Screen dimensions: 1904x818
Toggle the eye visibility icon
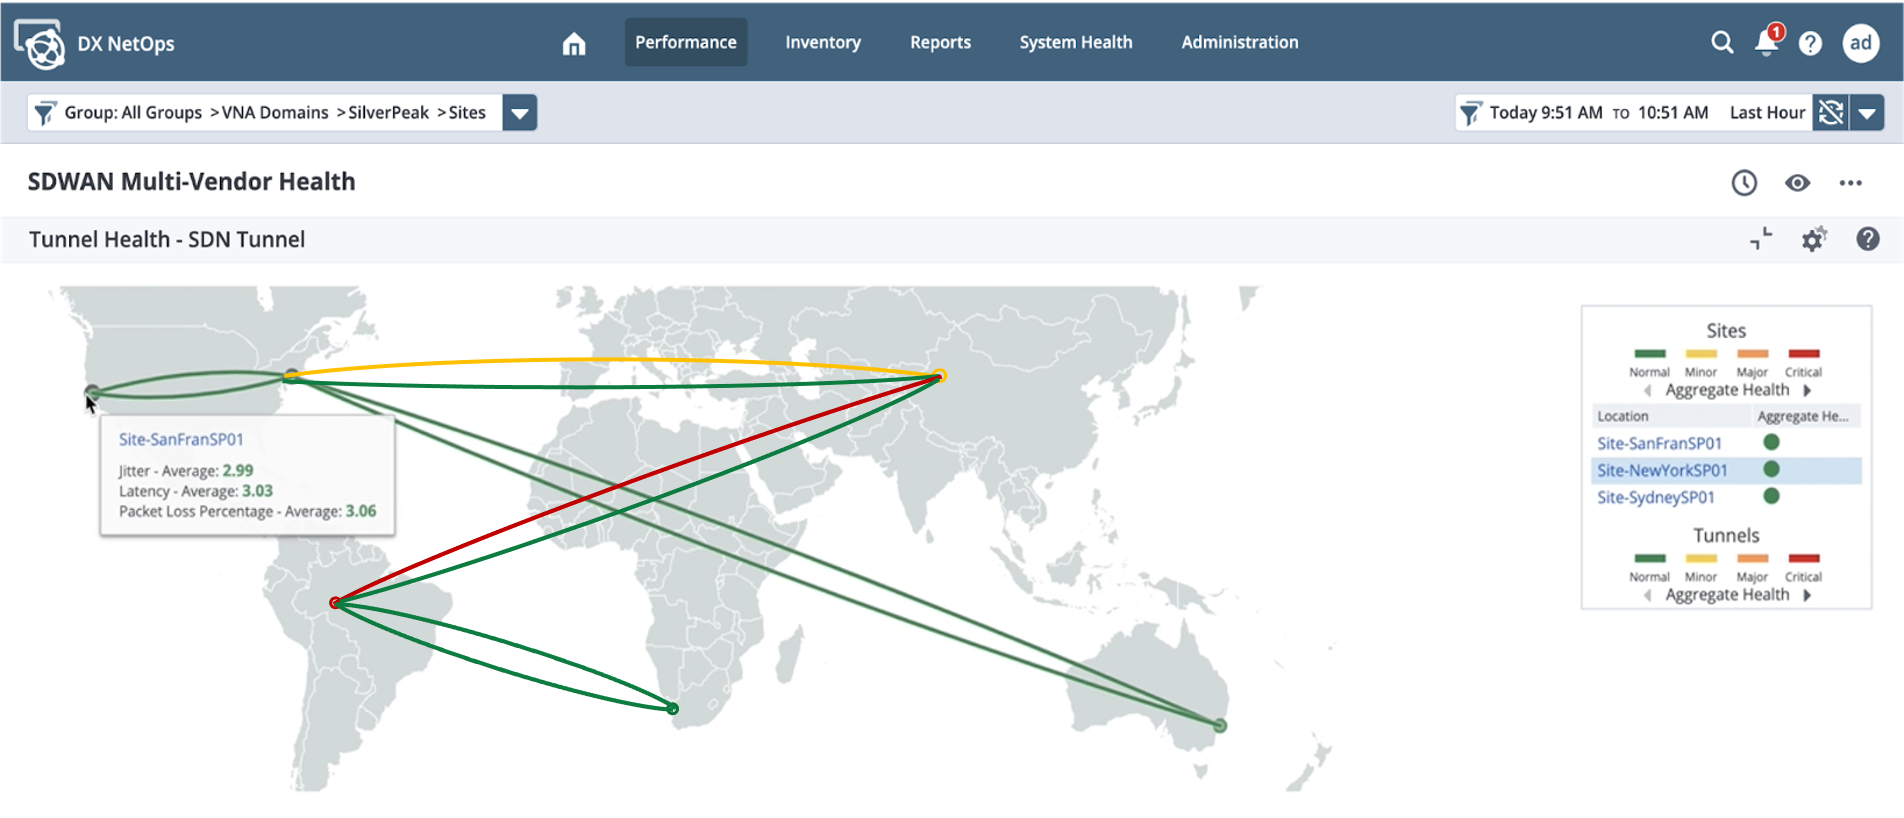[x=1797, y=183]
